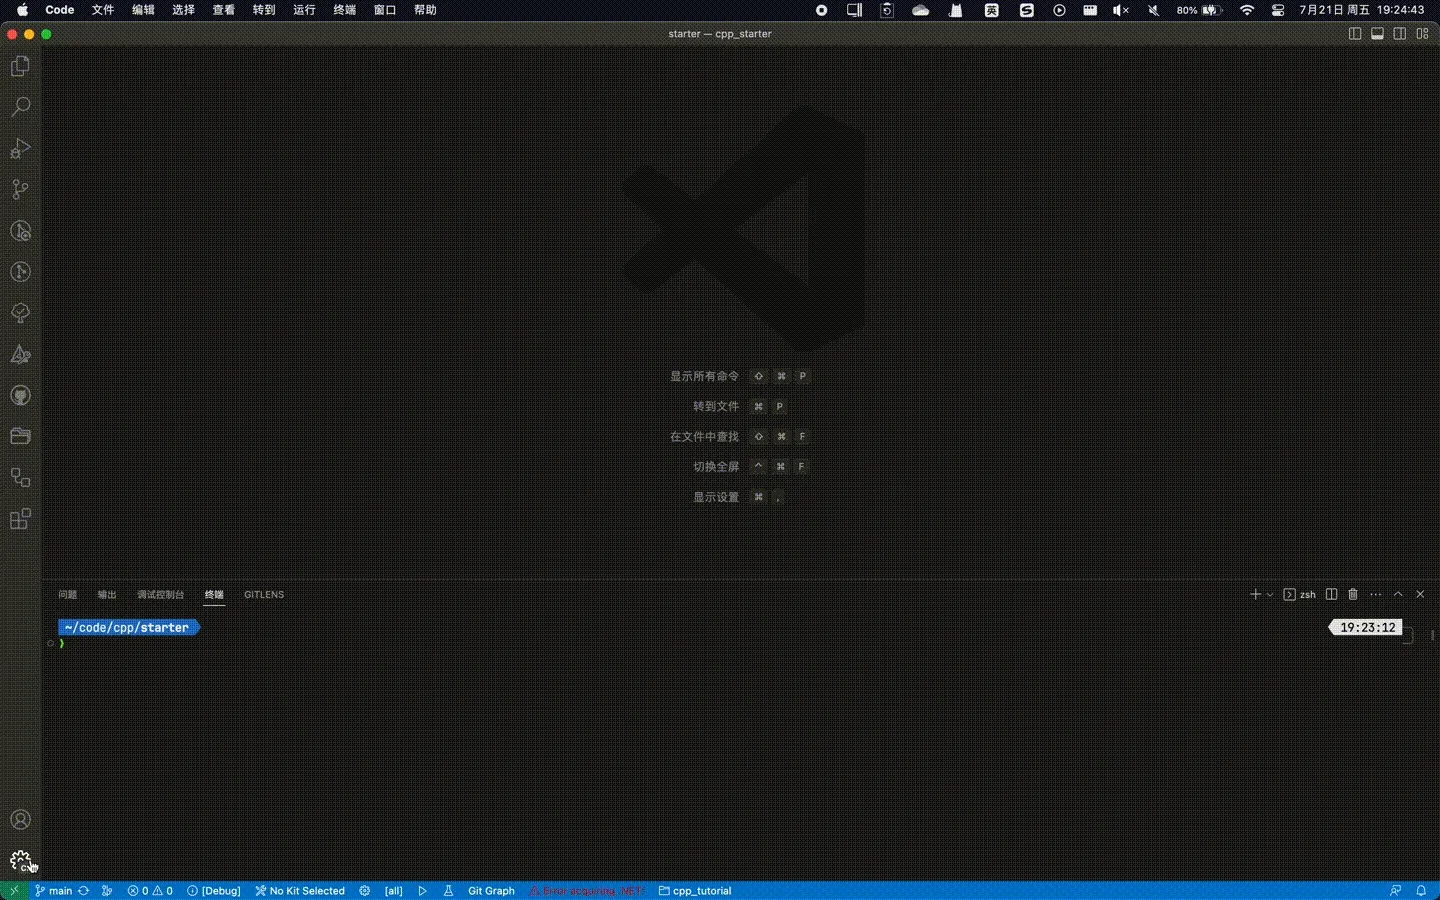This screenshot has height=900, width=1440.
Task: Open the 文件 menu
Action: [103, 10]
